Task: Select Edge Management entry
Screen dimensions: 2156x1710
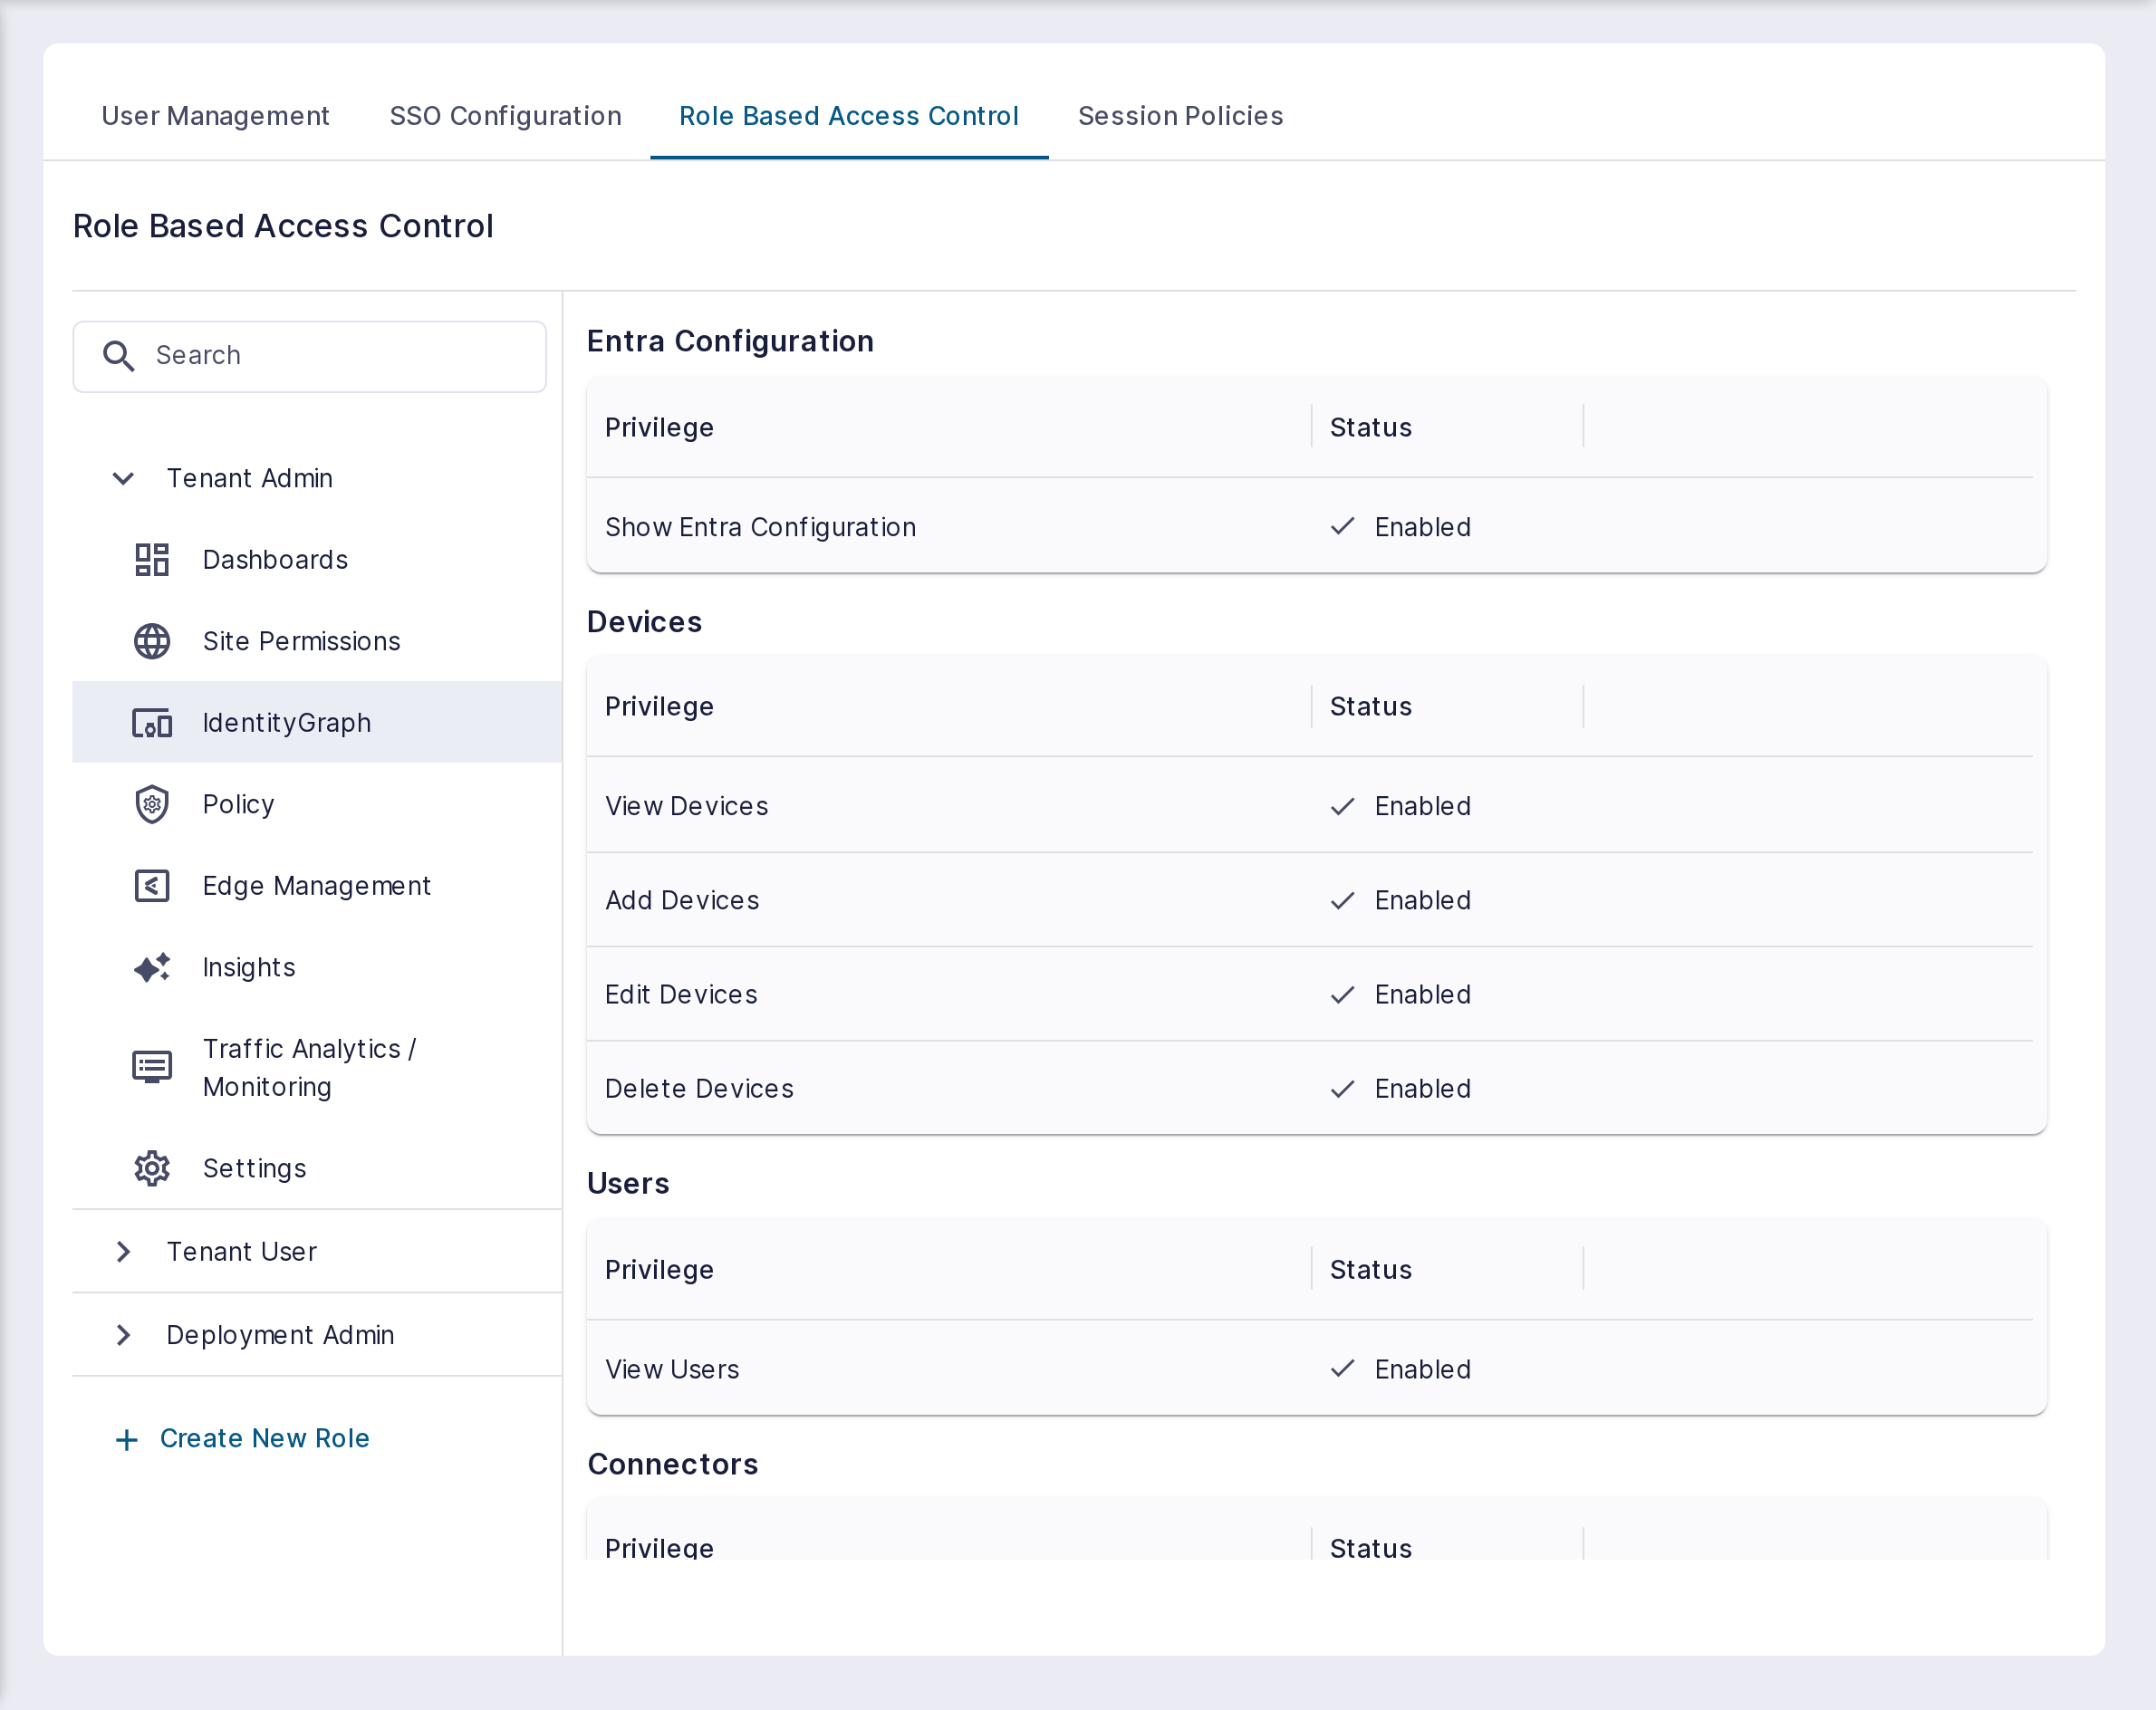Action: coord(316,886)
